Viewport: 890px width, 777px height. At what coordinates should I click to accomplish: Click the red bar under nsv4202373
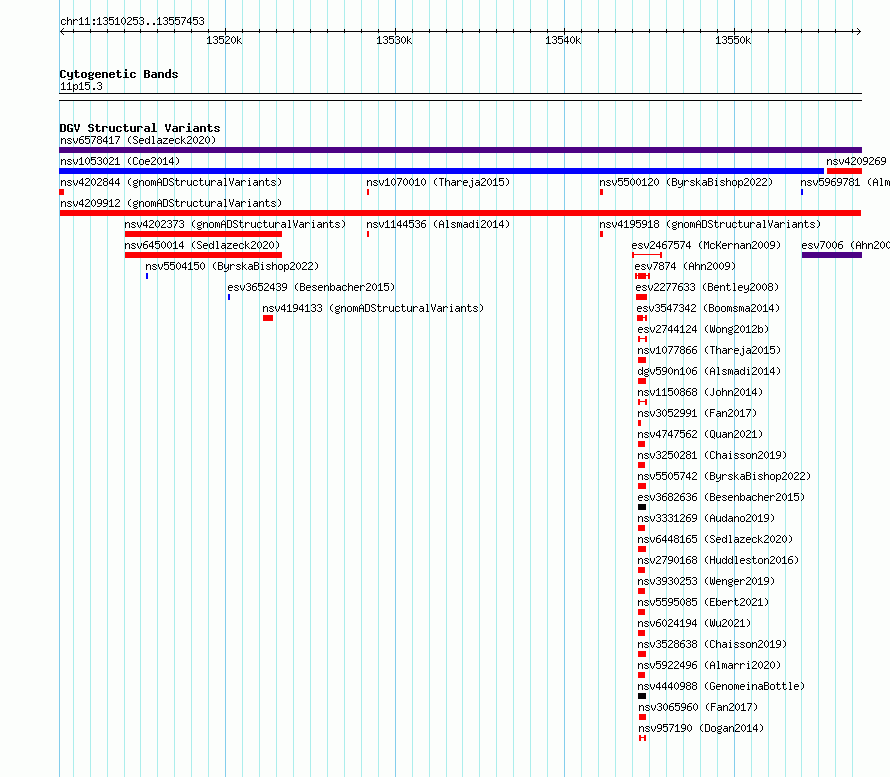tap(203, 234)
